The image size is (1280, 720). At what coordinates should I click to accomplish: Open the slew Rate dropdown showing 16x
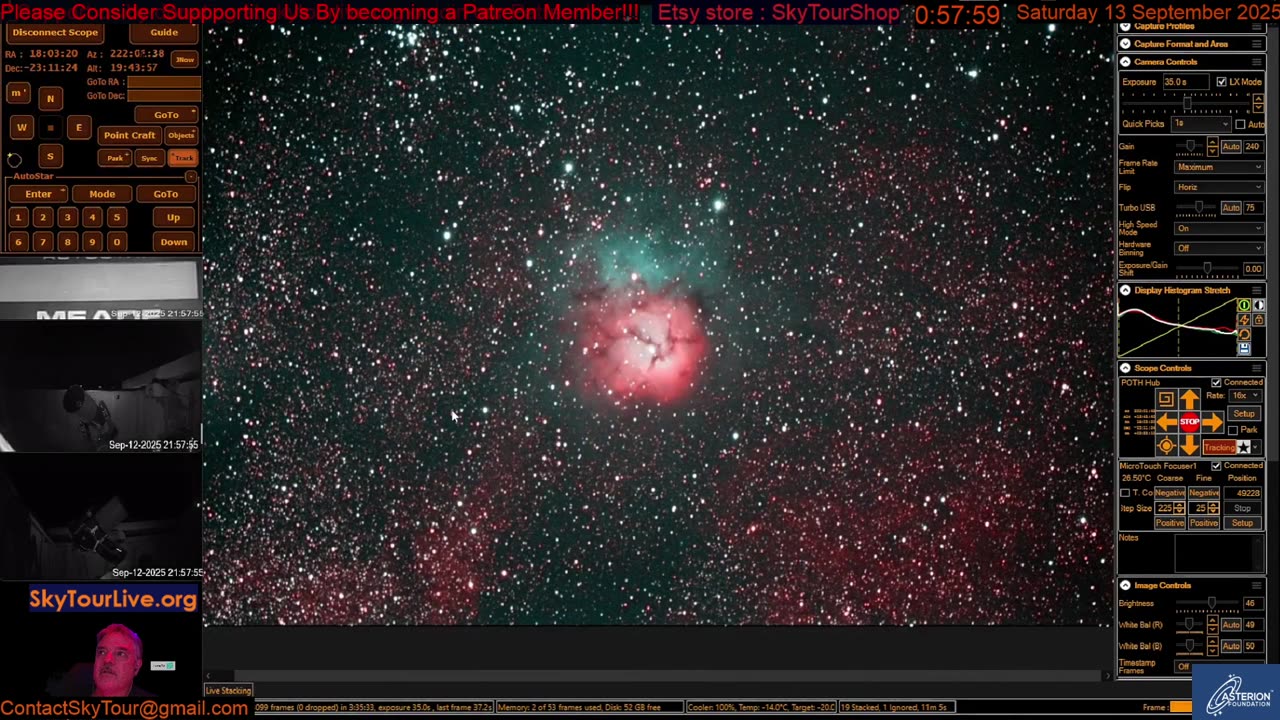pos(1246,395)
